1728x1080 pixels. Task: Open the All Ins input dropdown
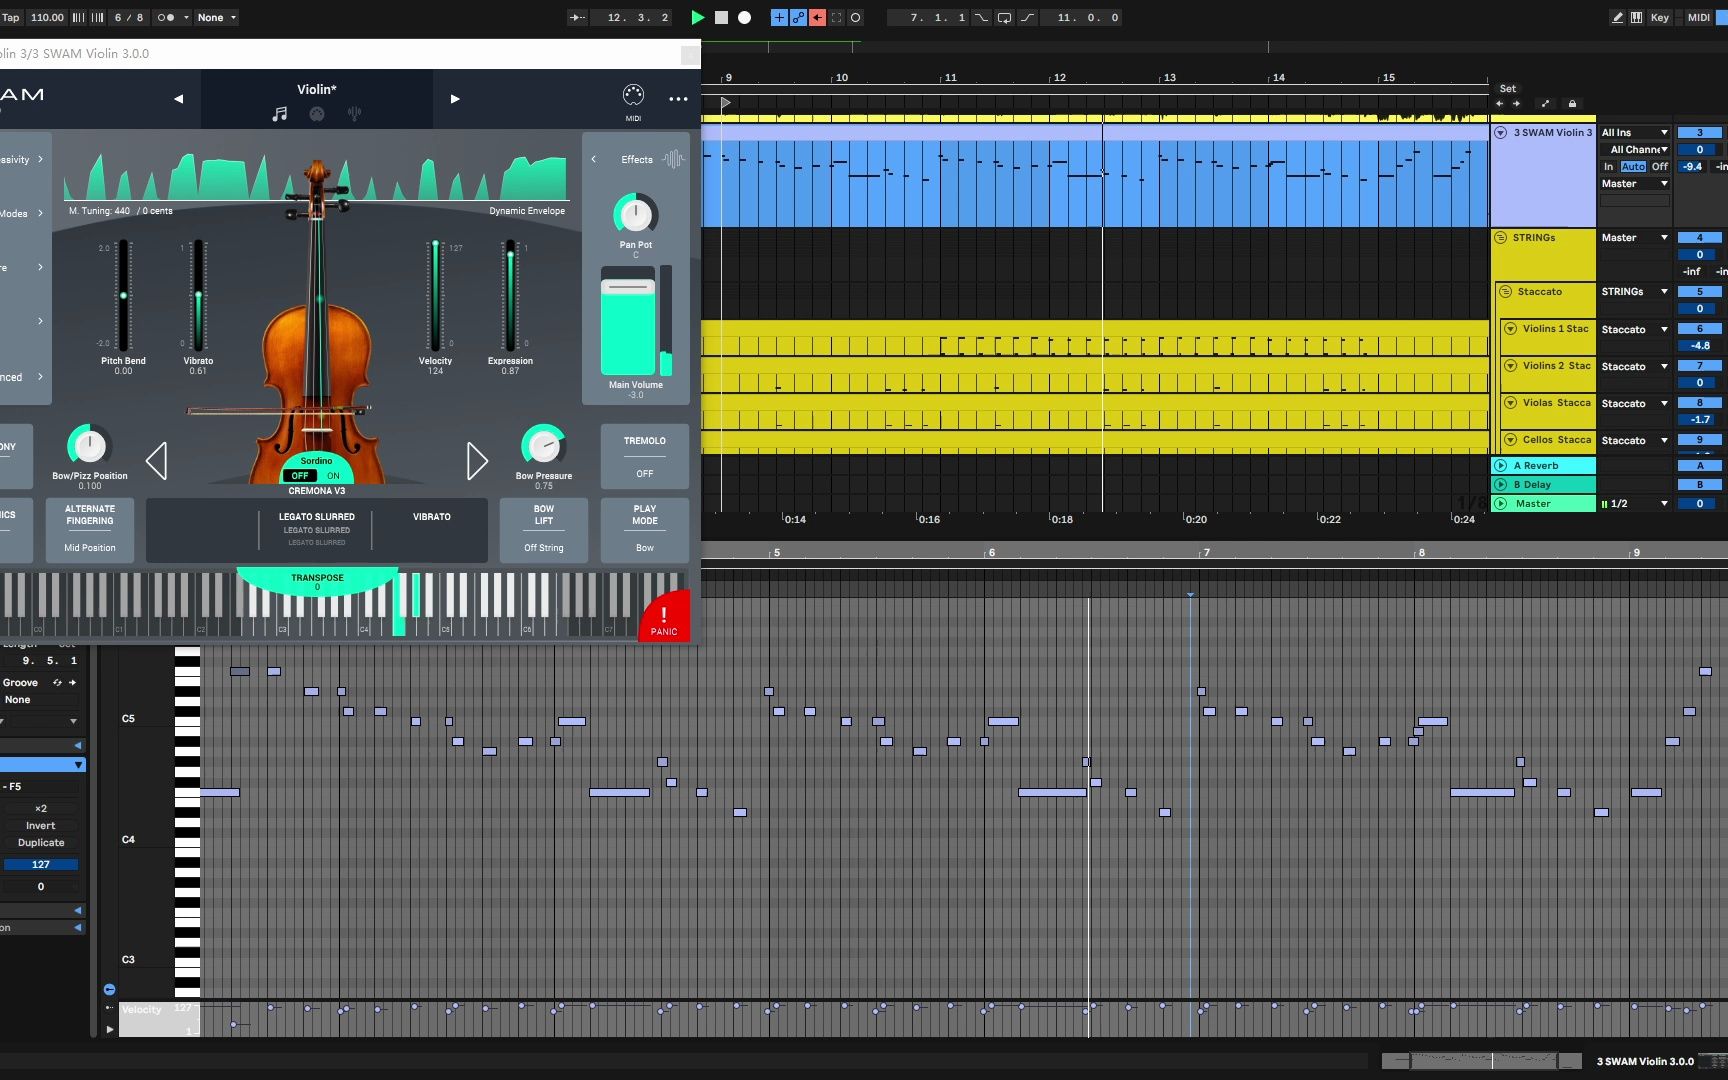[x=1634, y=133]
